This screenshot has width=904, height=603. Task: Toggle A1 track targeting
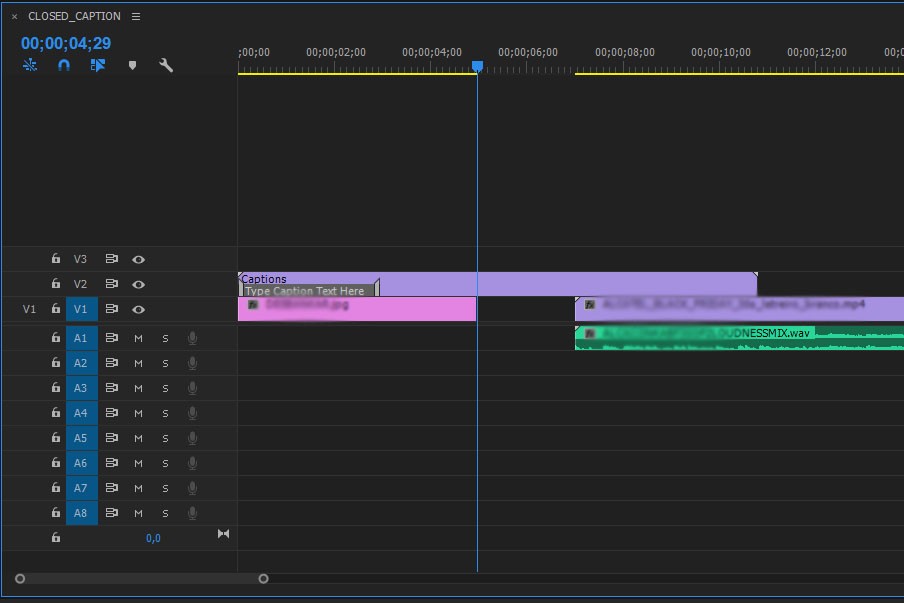[81, 338]
